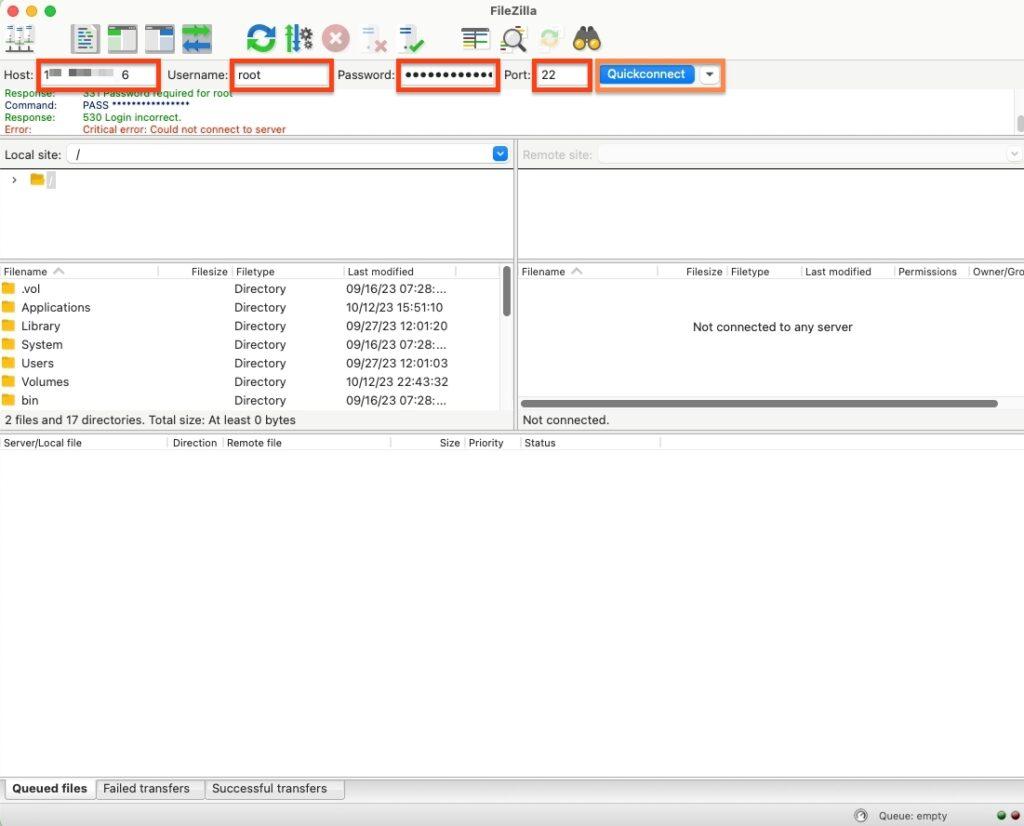Viewport: 1024px width, 826px height.
Task: Toggle synchronized browsing
Action: (x=550, y=39)
